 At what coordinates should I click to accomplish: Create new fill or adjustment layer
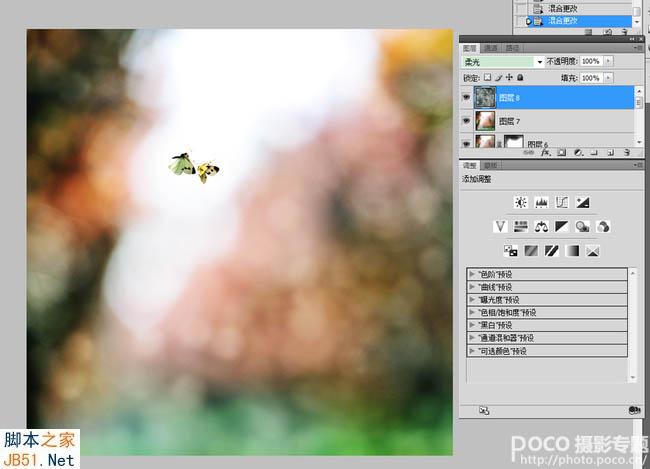[x=578, y=153]
